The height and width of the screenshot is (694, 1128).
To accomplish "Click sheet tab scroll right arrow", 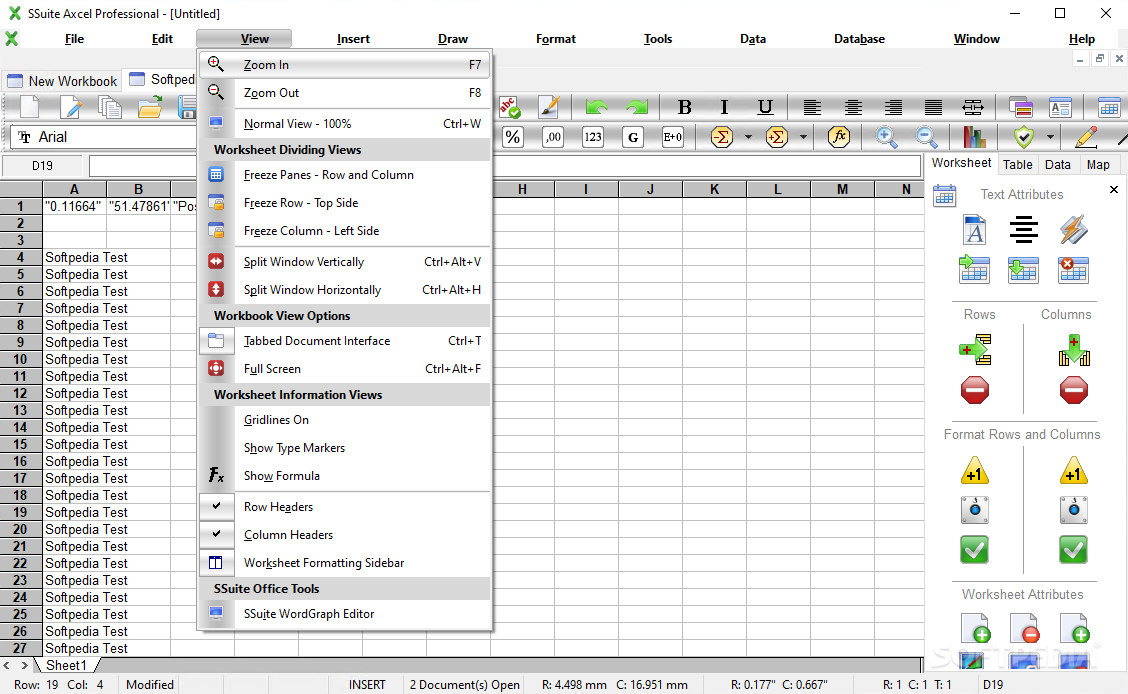I will coord(24,666).
